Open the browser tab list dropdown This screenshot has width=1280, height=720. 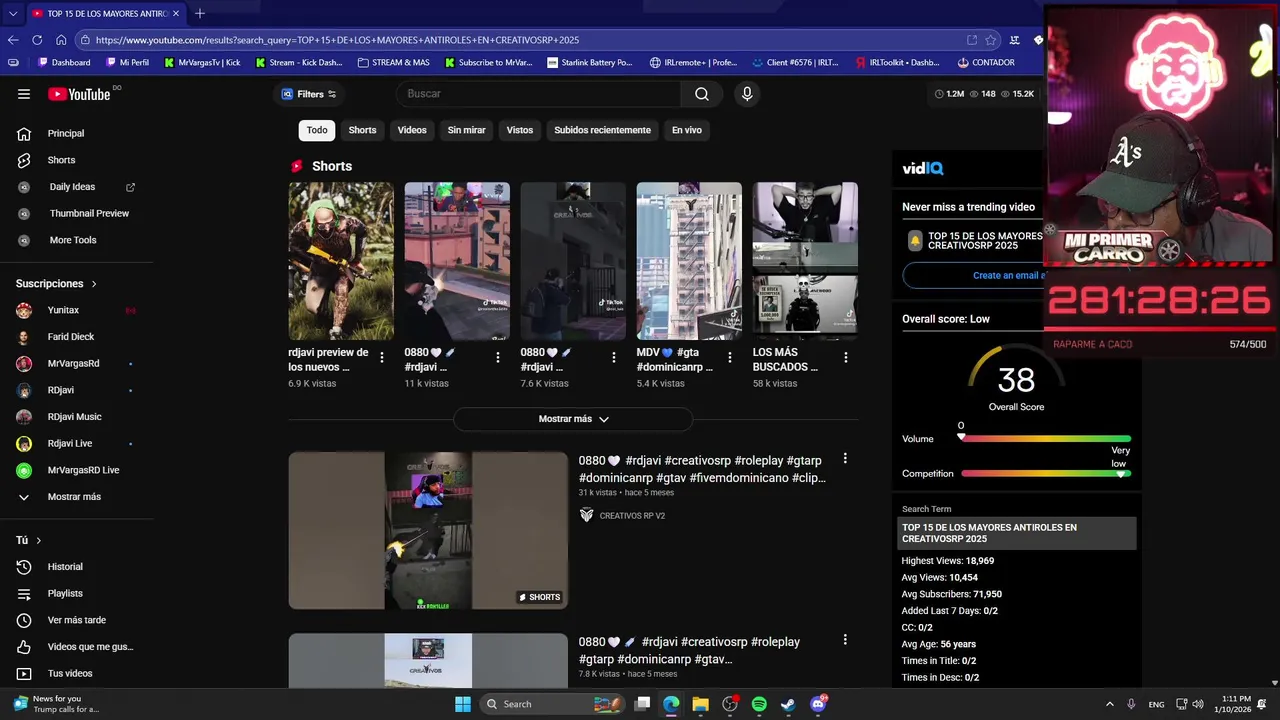[x=12, y=13]
